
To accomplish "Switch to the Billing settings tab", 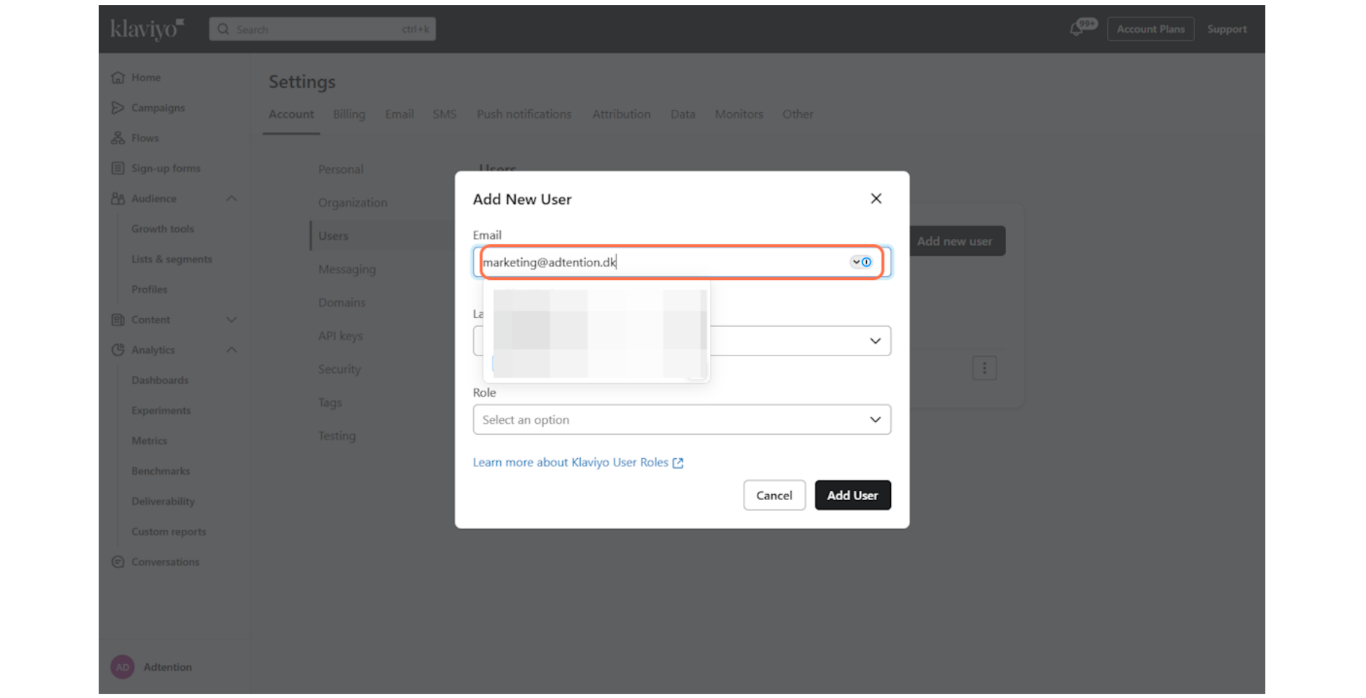I will (349, 114).
